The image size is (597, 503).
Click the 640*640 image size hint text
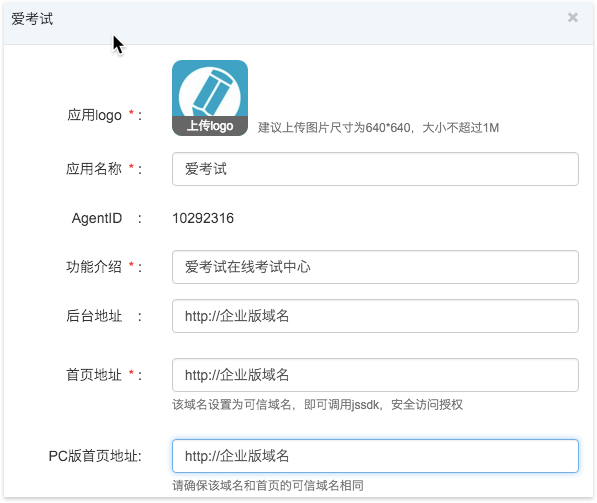coord(378,128)
